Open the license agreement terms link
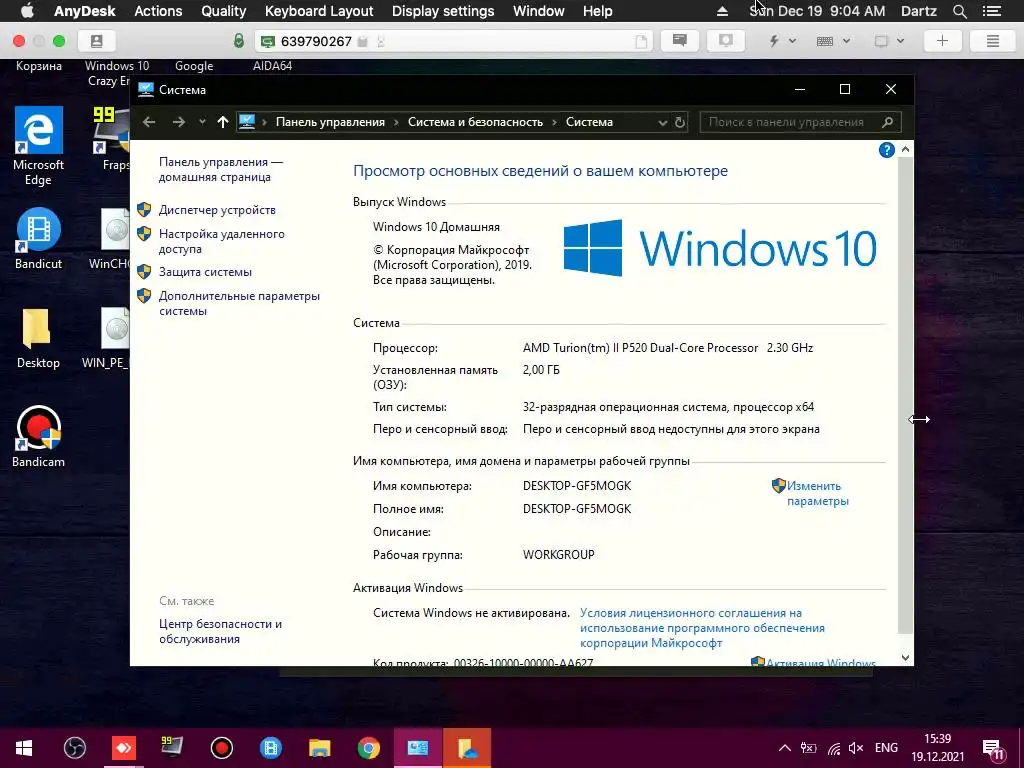 [702, 628]
